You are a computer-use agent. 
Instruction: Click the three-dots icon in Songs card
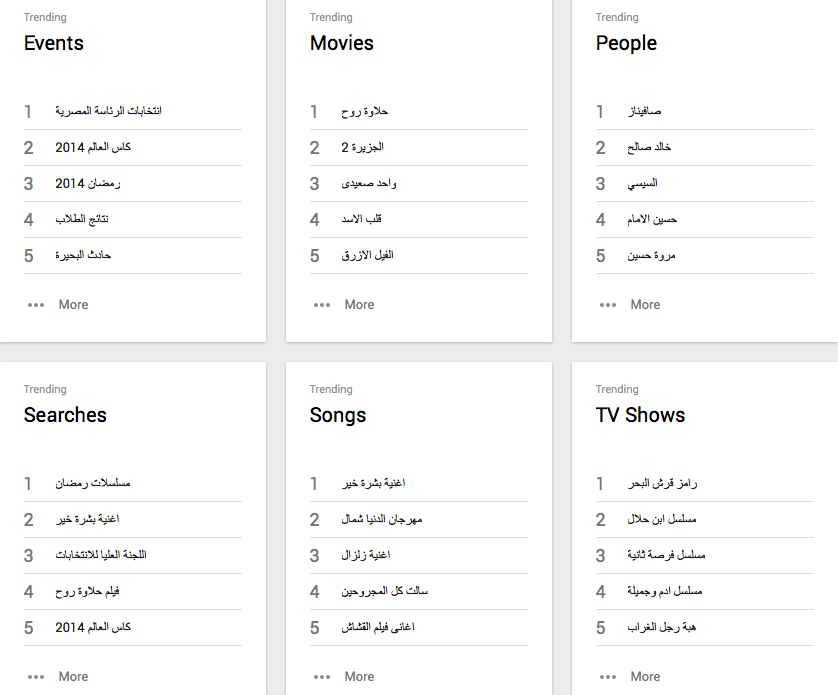pyautogui.click(x=322, y=677)
